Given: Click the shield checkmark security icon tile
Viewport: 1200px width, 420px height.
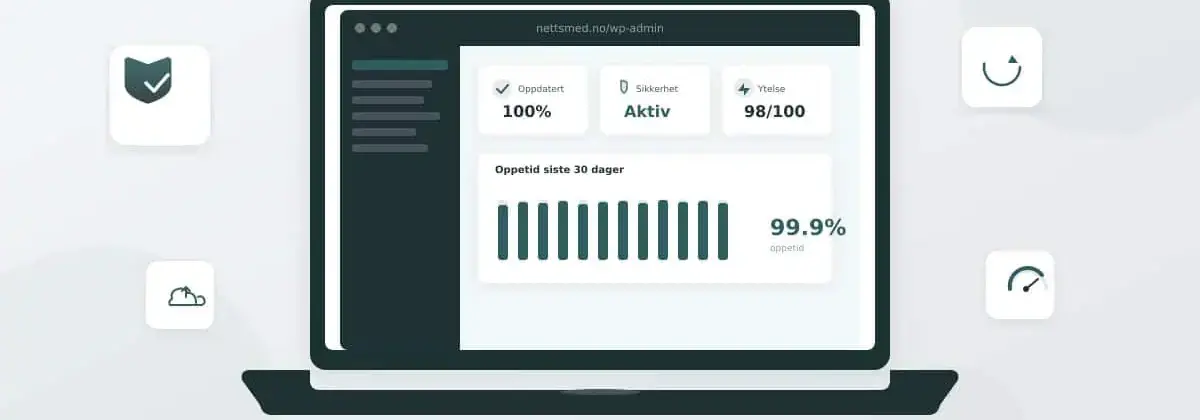Looking at the screenshot, I should (x=159, y=94).
